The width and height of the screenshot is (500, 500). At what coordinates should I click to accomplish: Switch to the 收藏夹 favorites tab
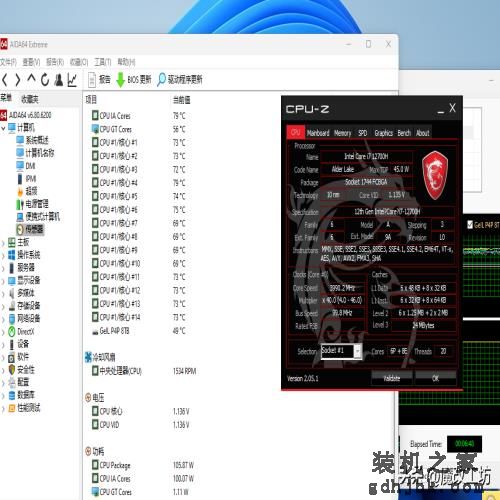(30, 99)
